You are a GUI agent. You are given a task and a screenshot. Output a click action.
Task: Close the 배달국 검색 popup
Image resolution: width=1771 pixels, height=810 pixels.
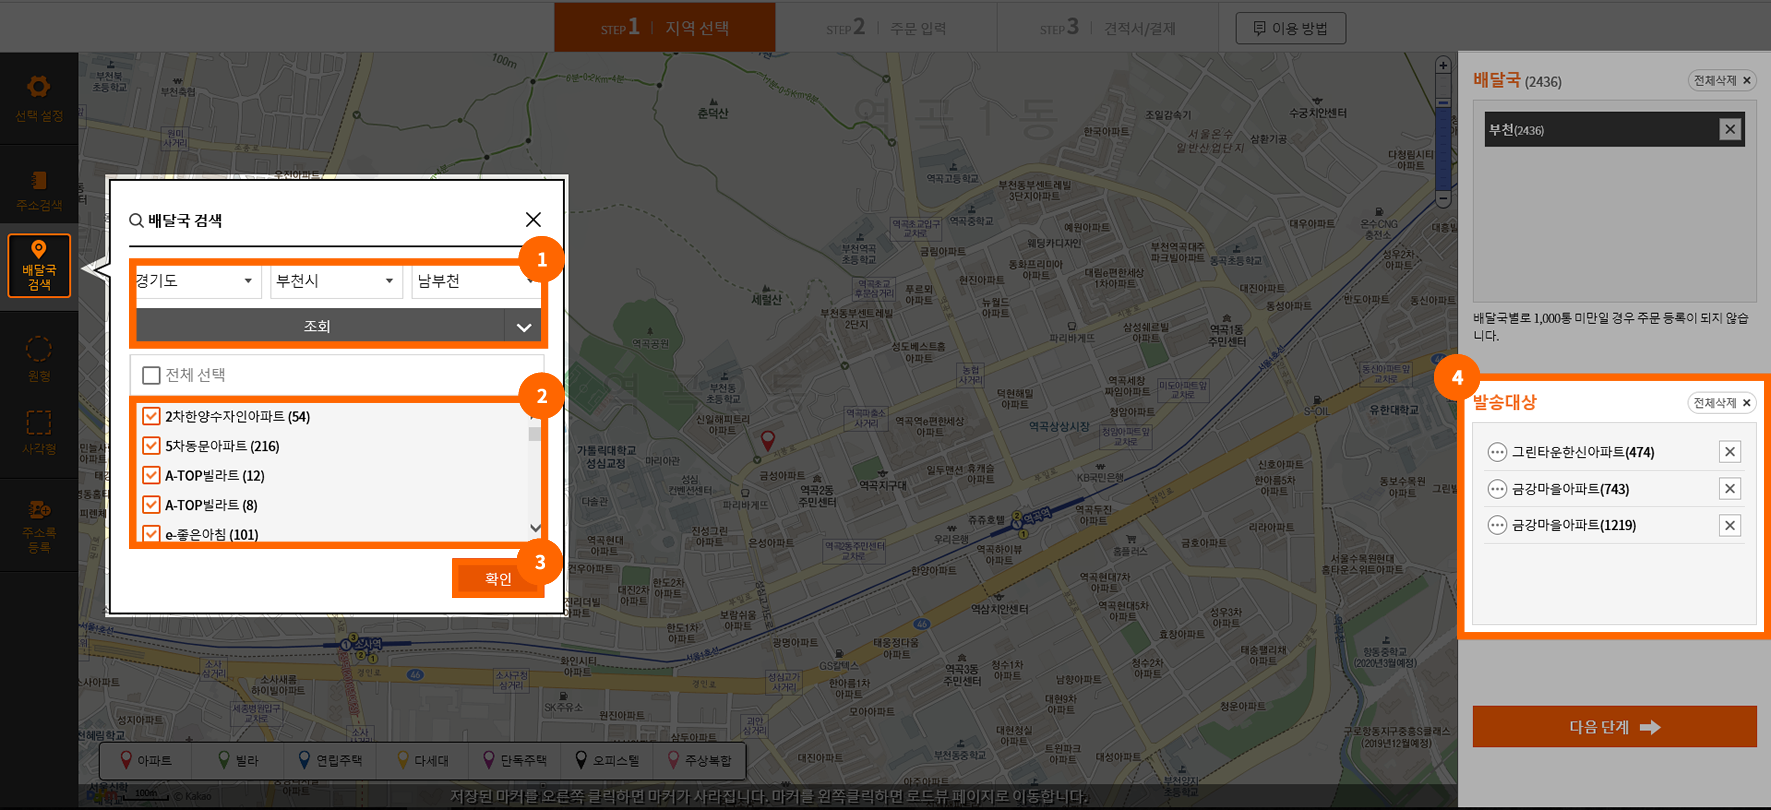tap(533, 219)
